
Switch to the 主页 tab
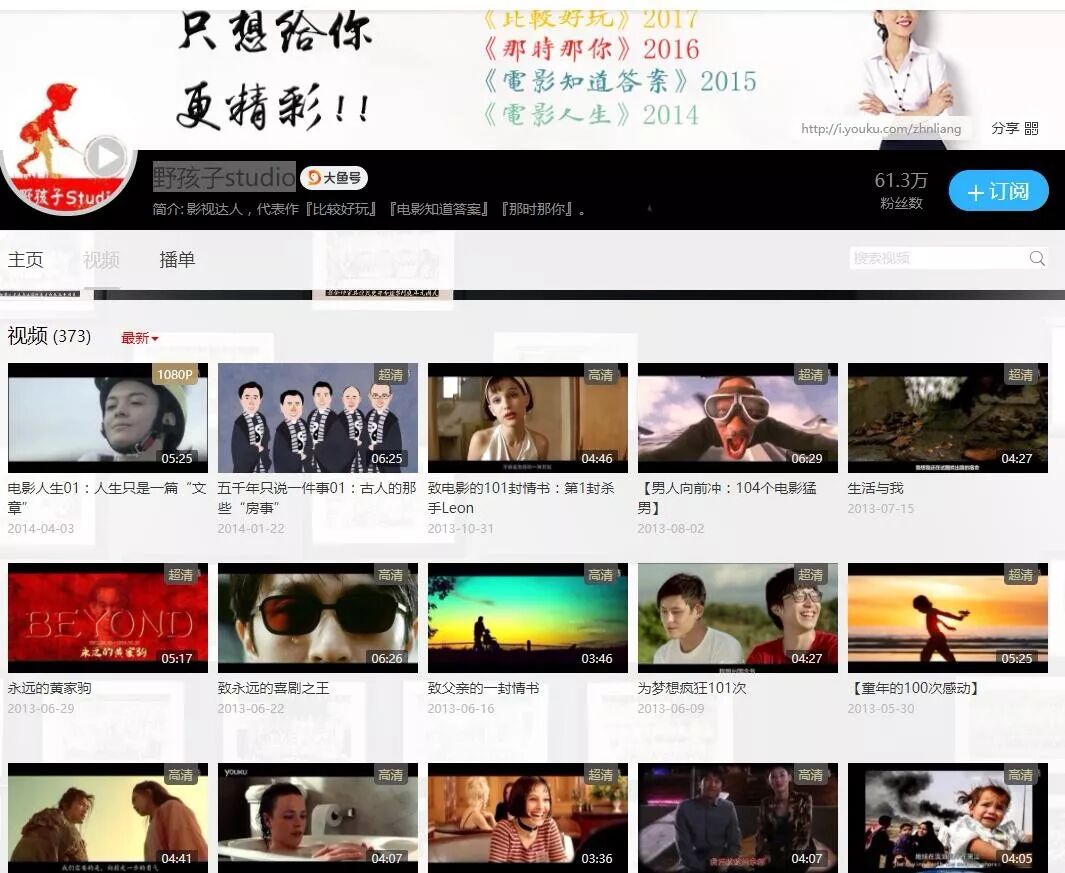26,259
